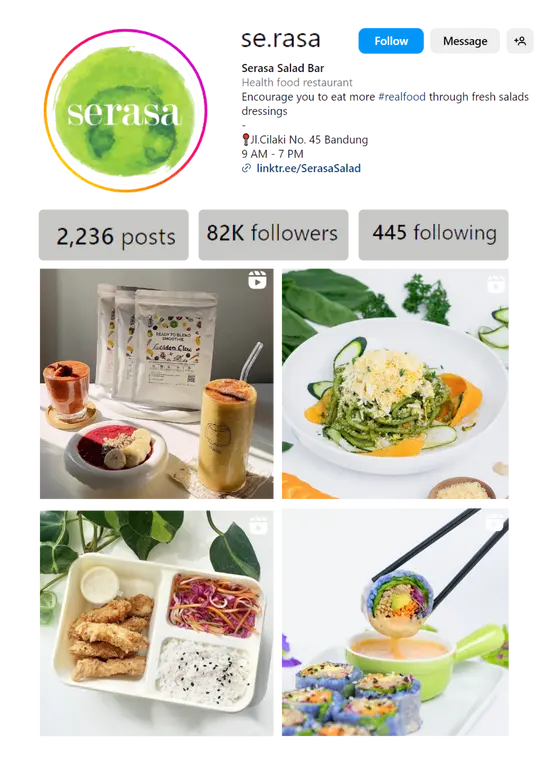The width and height of the screenshot is (545, 768).
Task: Click the blue Follow button
Action: pyautogui.click(x=391, y=41)
